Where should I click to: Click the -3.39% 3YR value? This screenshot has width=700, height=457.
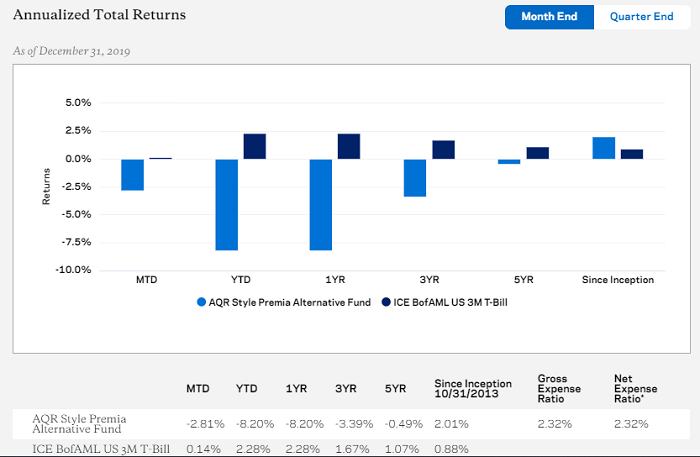tap(354, 424)
